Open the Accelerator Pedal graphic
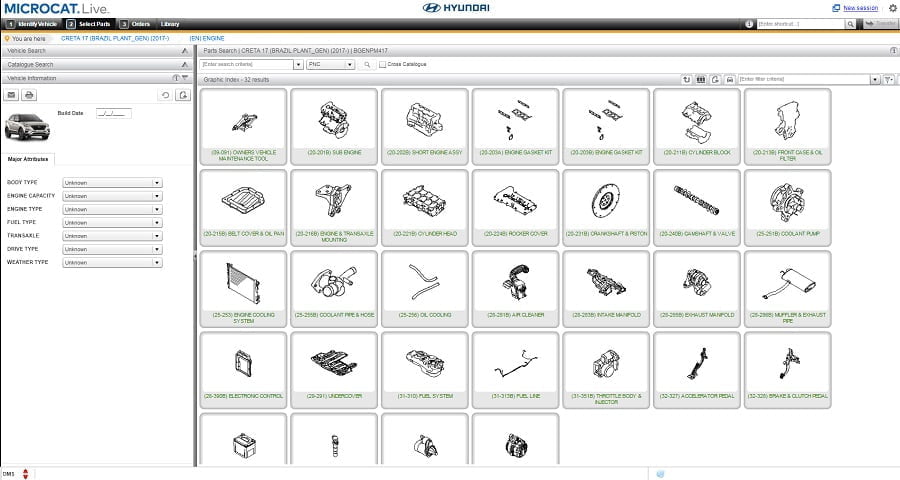This screenshot has height=480, width=900. click(x=697, y=370)
